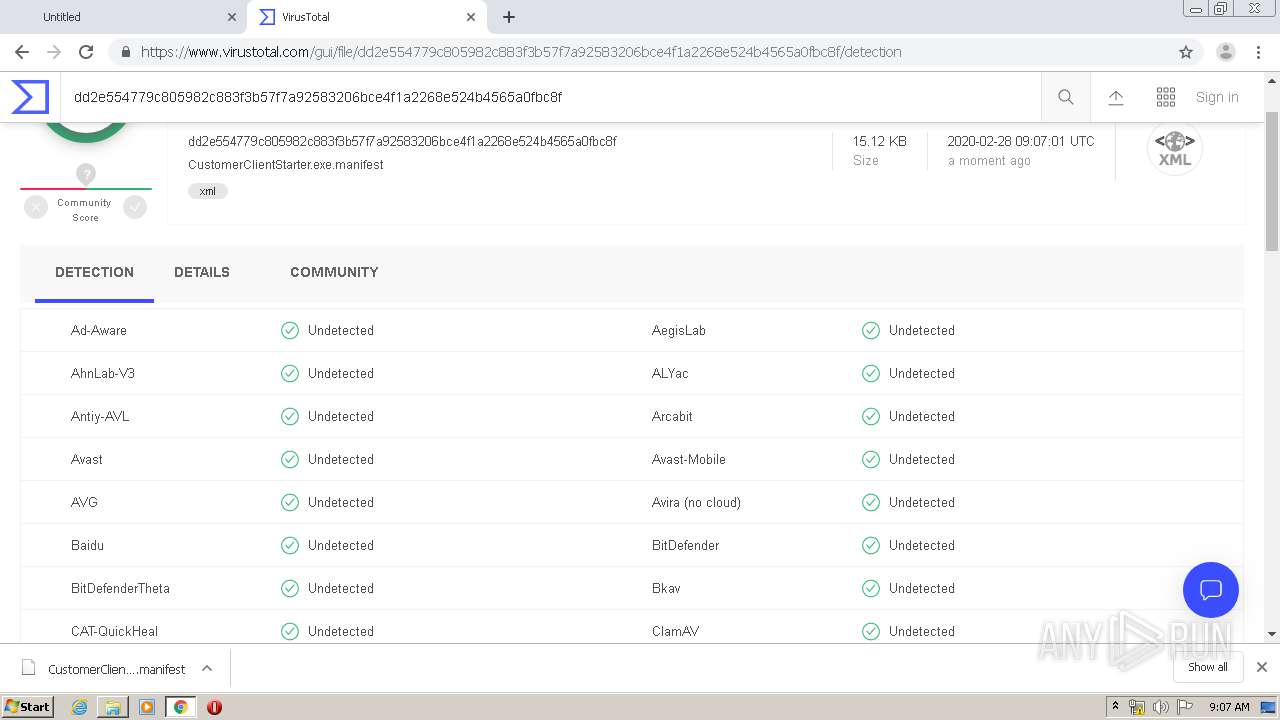Open File Explorer from the taskbar
1280x720 pixels.
(x=113, y=707)
